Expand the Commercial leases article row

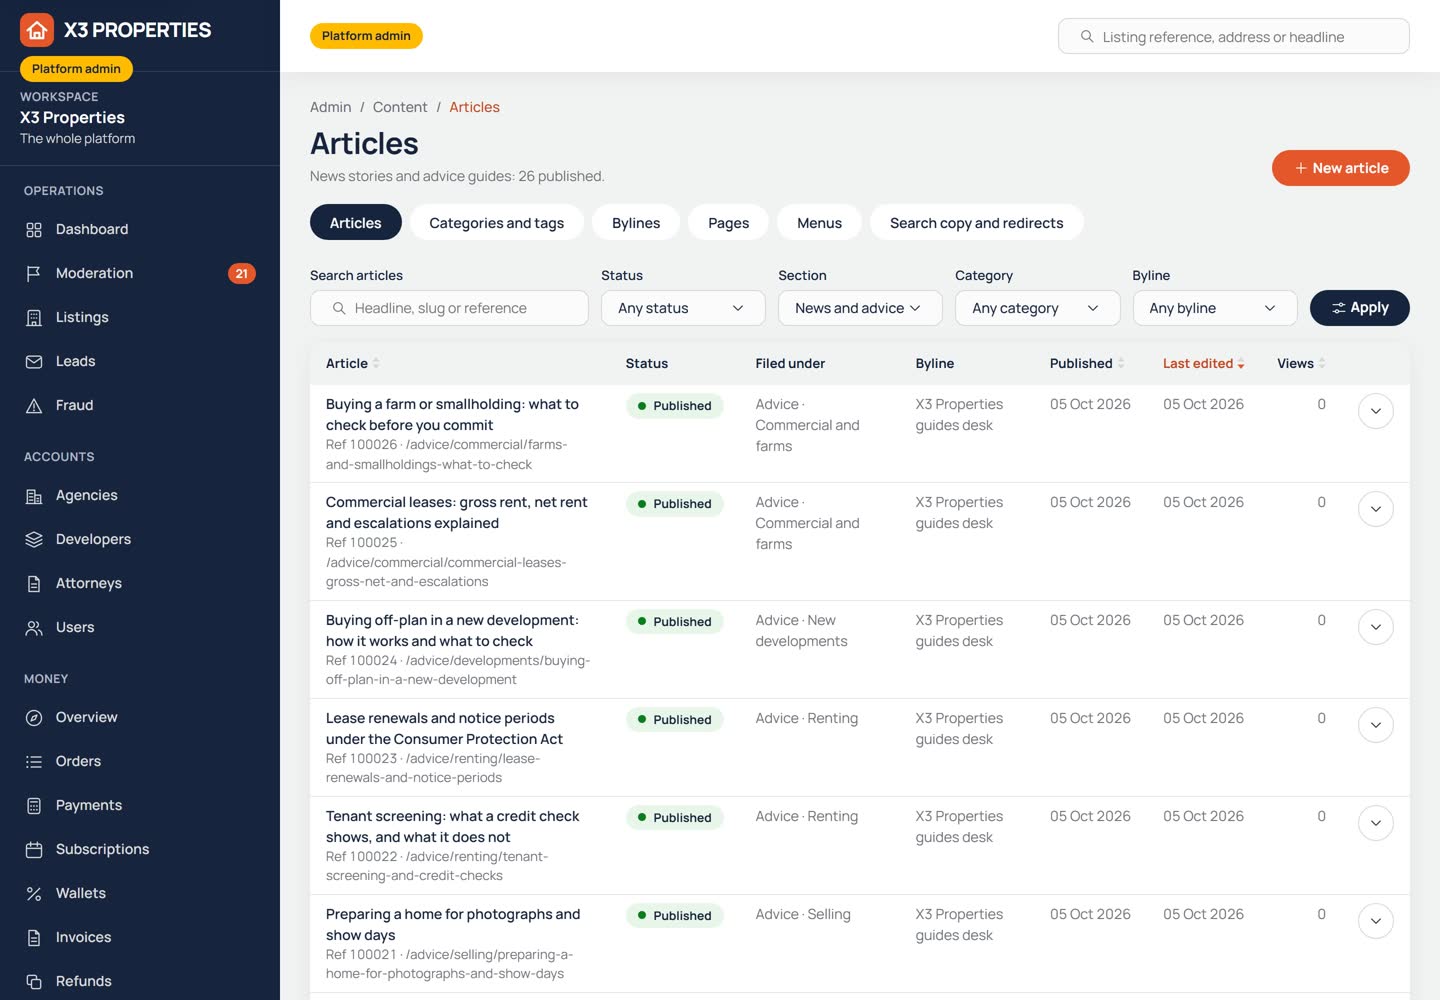click(x=1376, y=509)
